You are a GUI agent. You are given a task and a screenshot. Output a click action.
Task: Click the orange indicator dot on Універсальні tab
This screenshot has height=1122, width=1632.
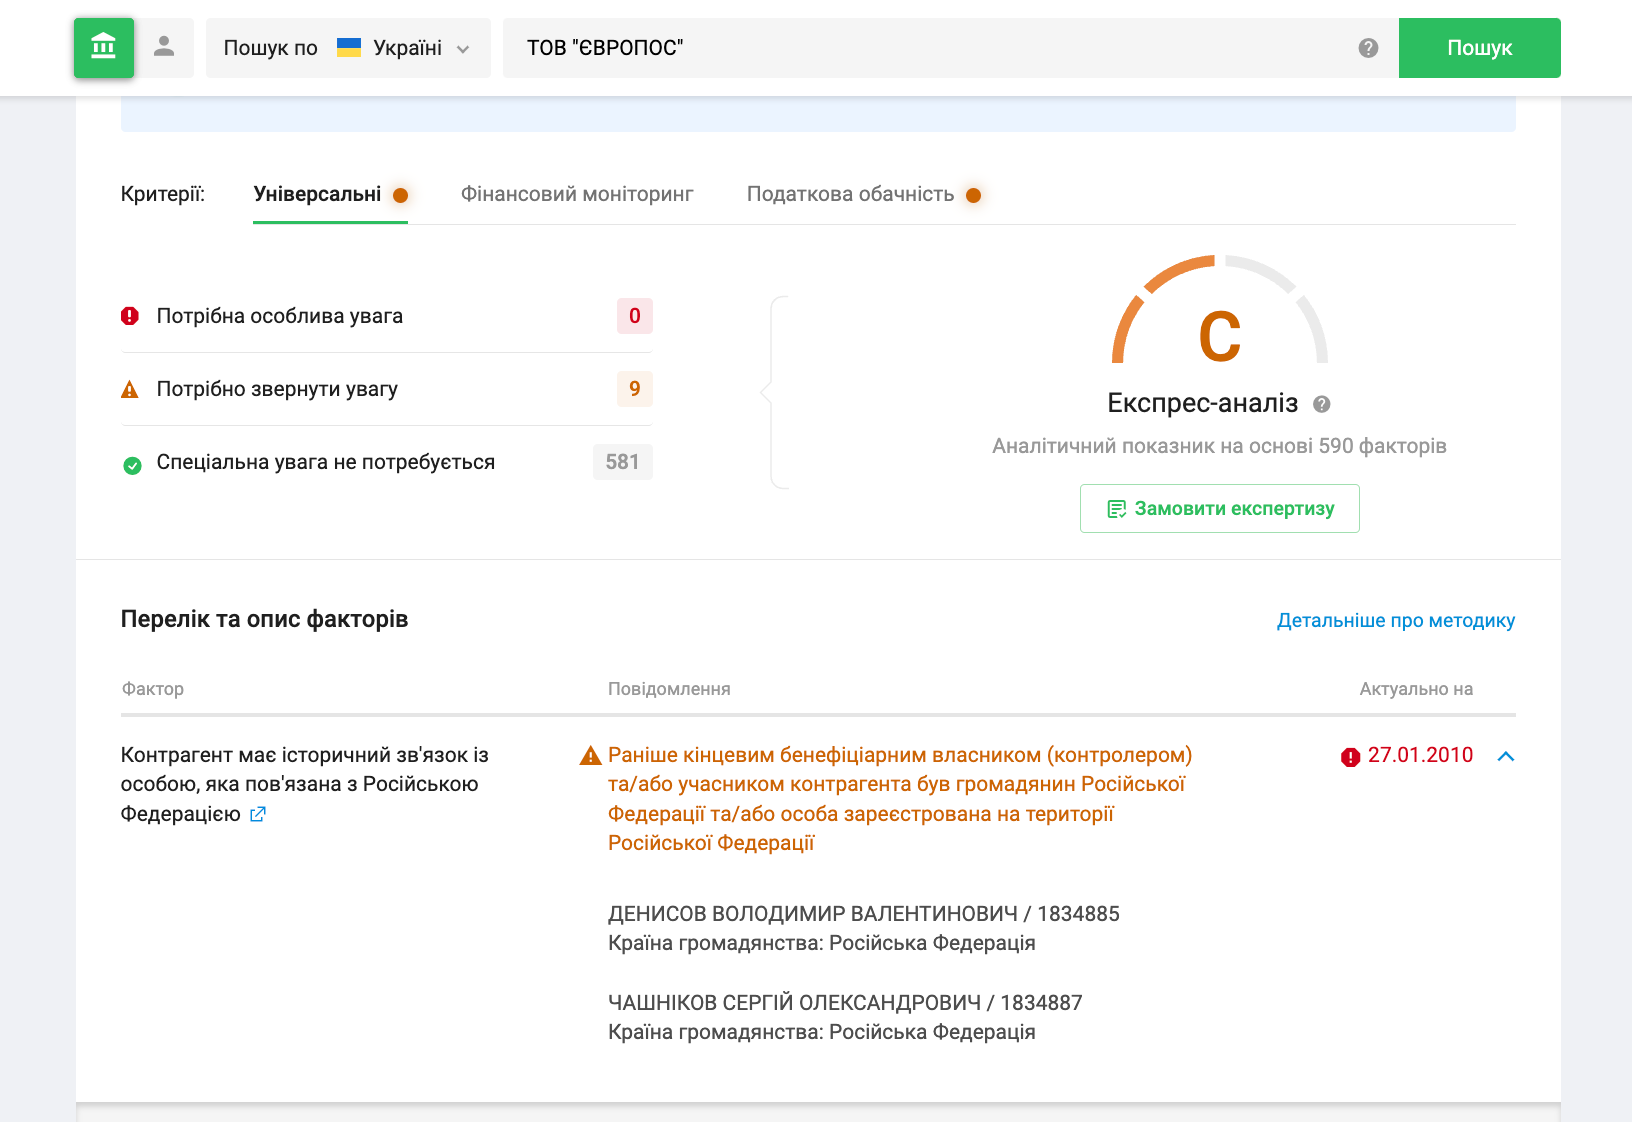coord(401,194)
